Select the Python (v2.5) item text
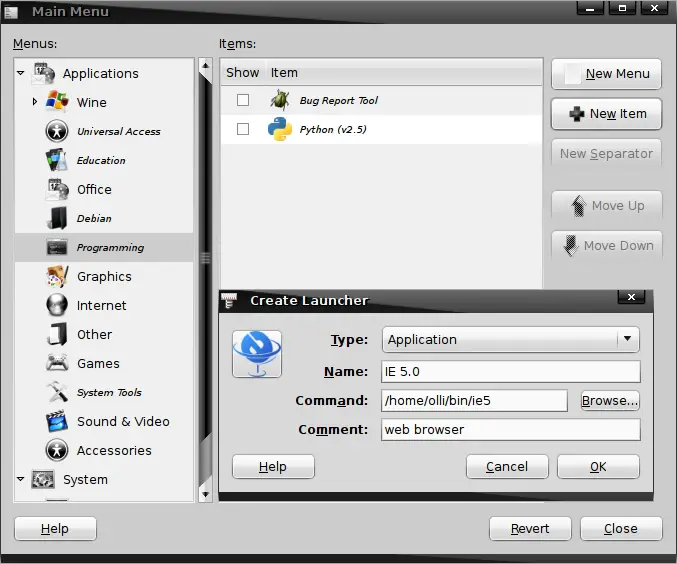 click(x=333, y=130)
